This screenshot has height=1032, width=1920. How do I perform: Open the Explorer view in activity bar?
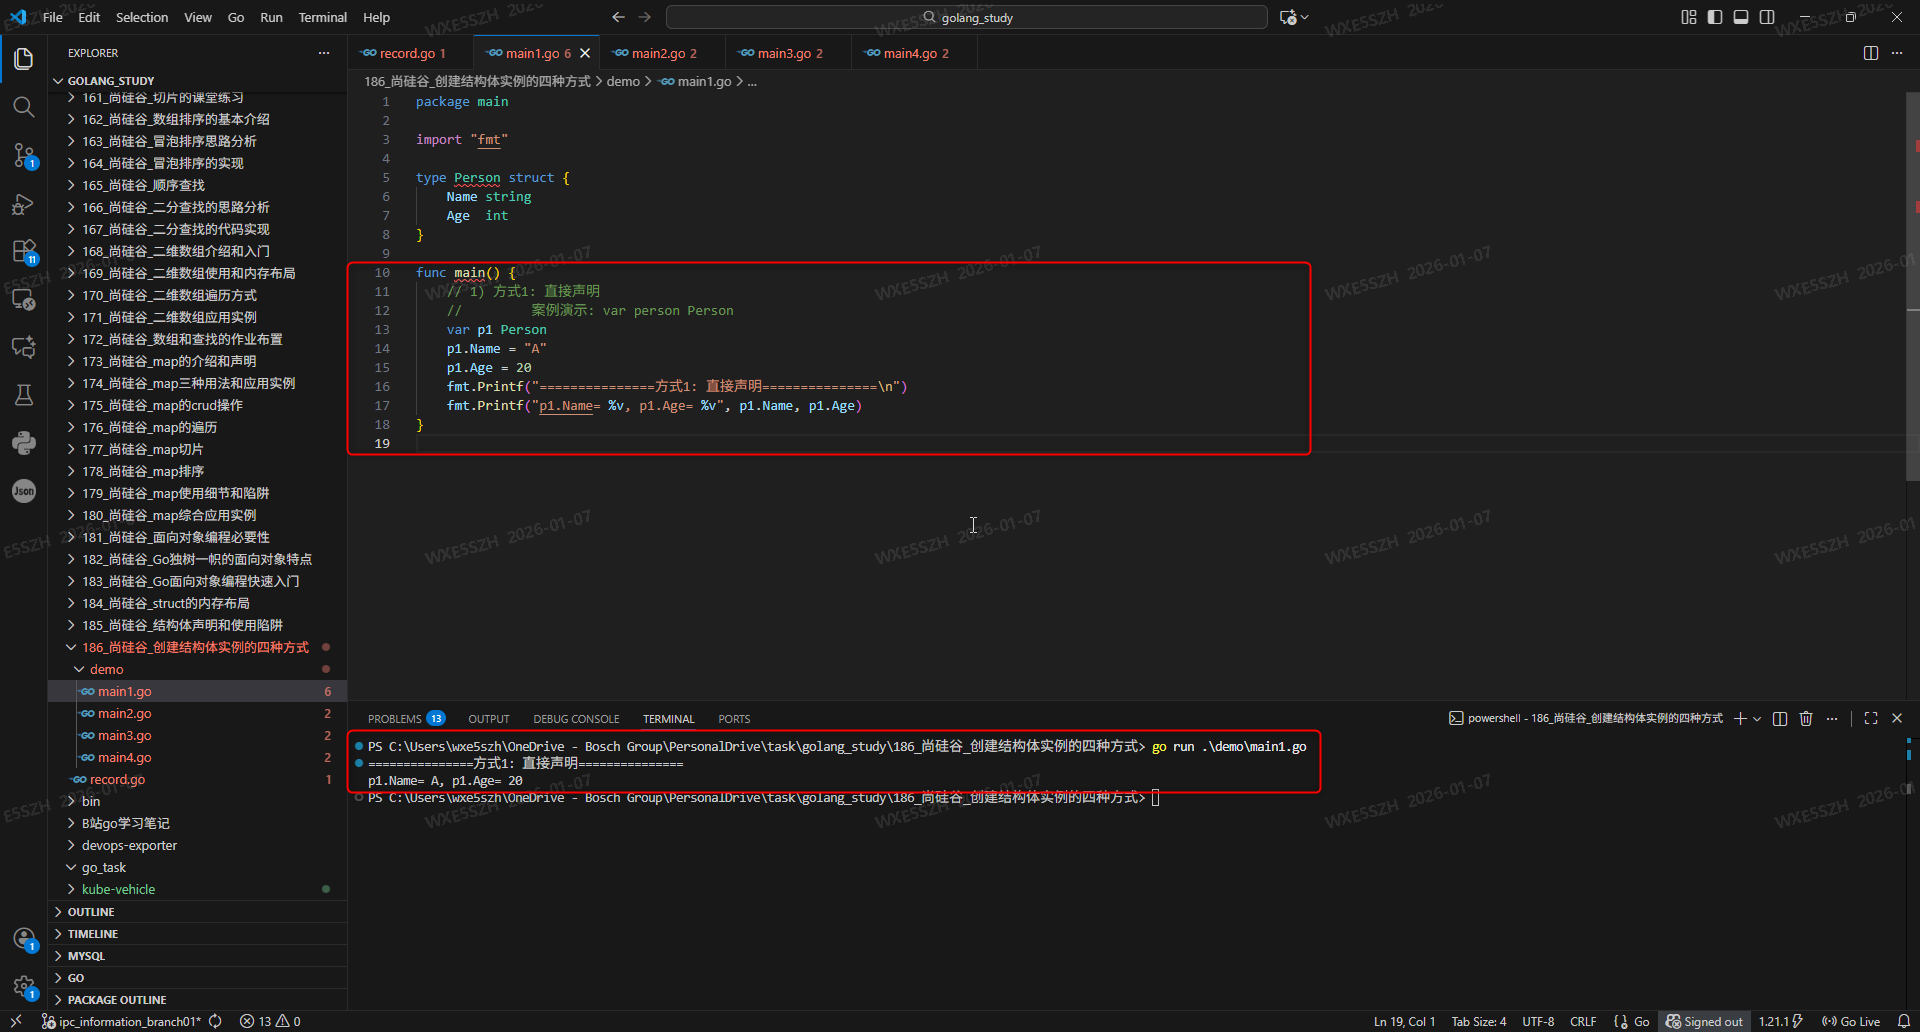point(24,59)
